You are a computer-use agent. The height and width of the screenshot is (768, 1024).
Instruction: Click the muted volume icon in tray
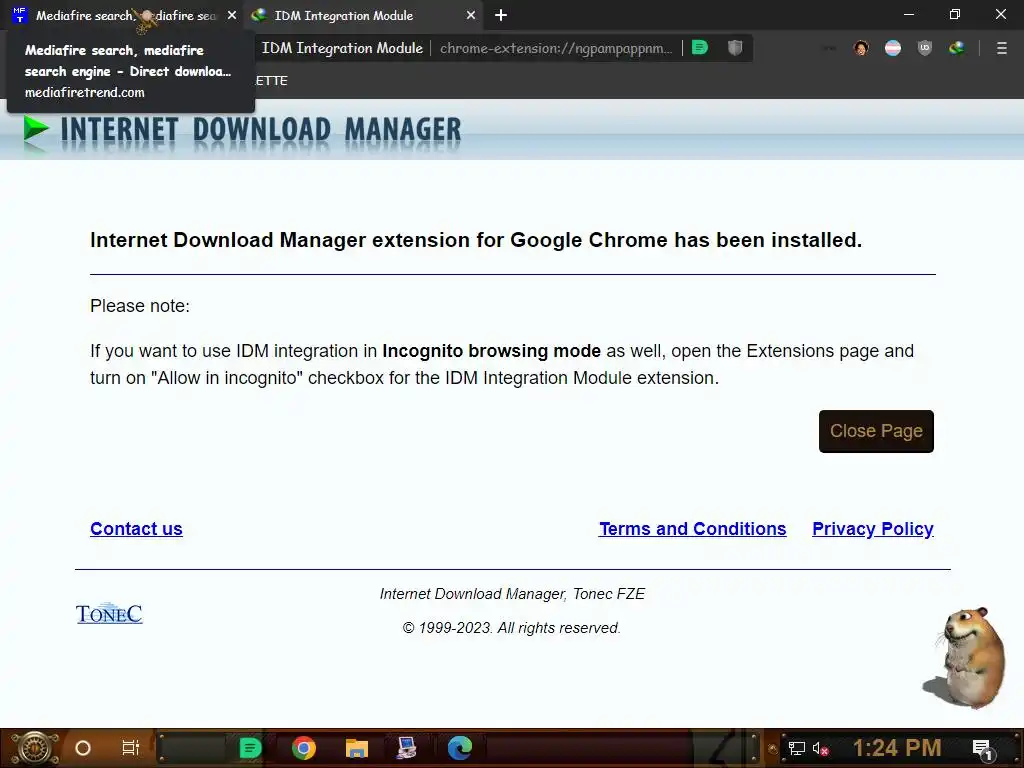click(x=820, y=748)
